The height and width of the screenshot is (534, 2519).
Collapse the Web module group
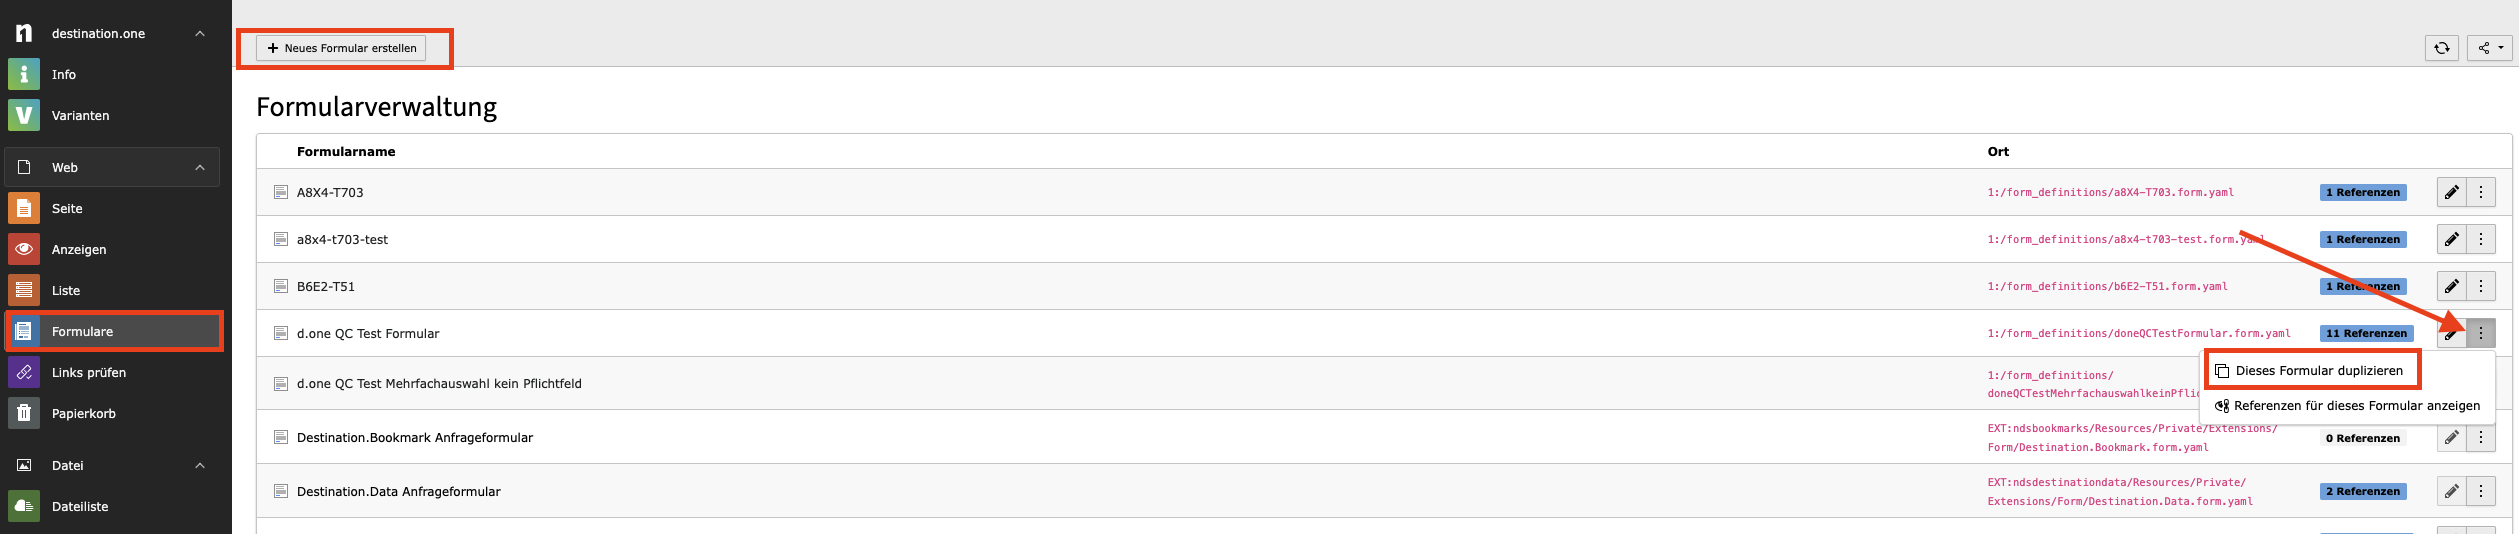[x=200, y=168]
